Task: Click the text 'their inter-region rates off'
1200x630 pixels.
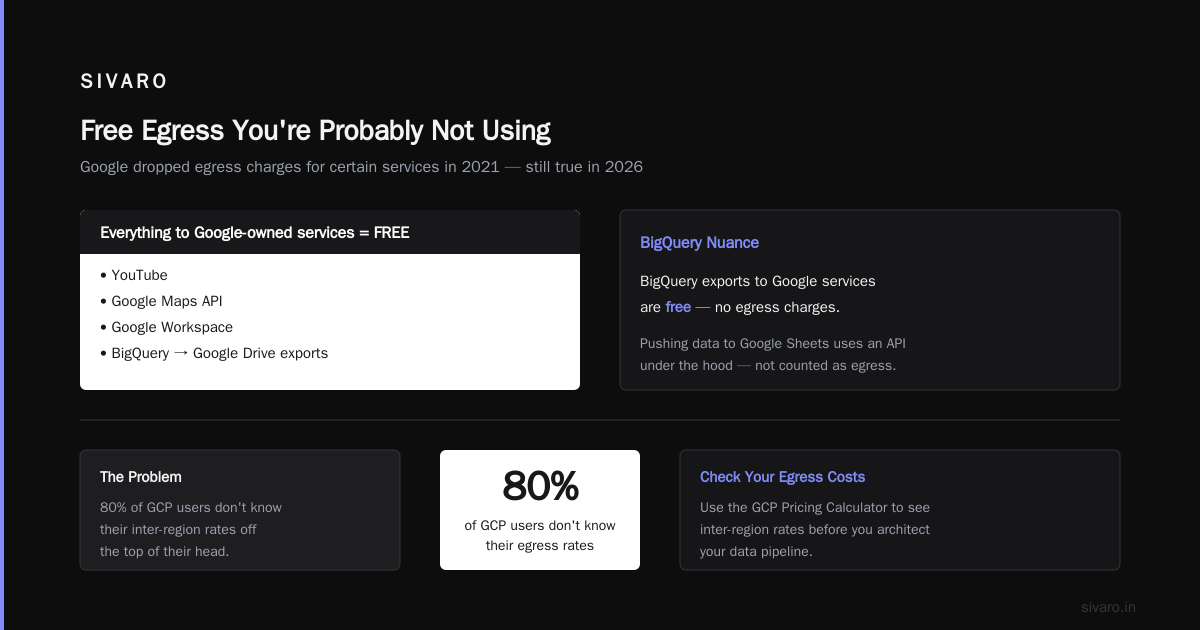Action: point(178,529)
